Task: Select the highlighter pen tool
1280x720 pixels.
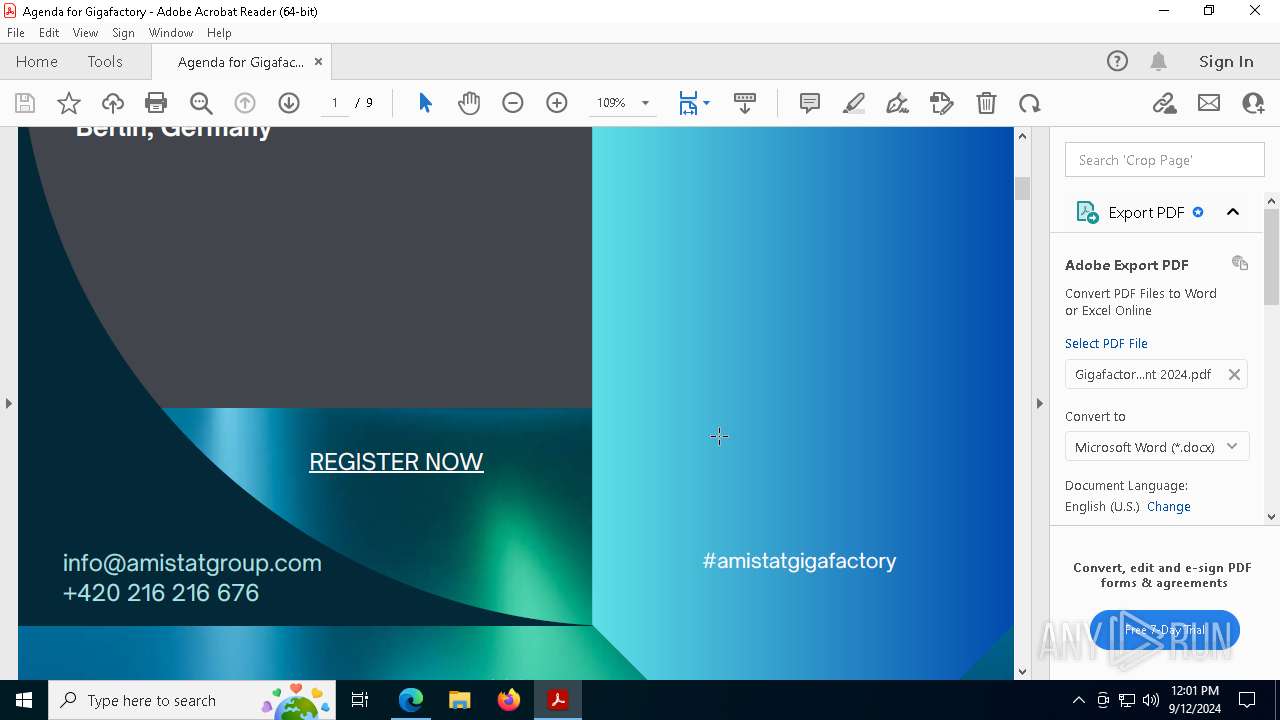Action: (854, 103)
